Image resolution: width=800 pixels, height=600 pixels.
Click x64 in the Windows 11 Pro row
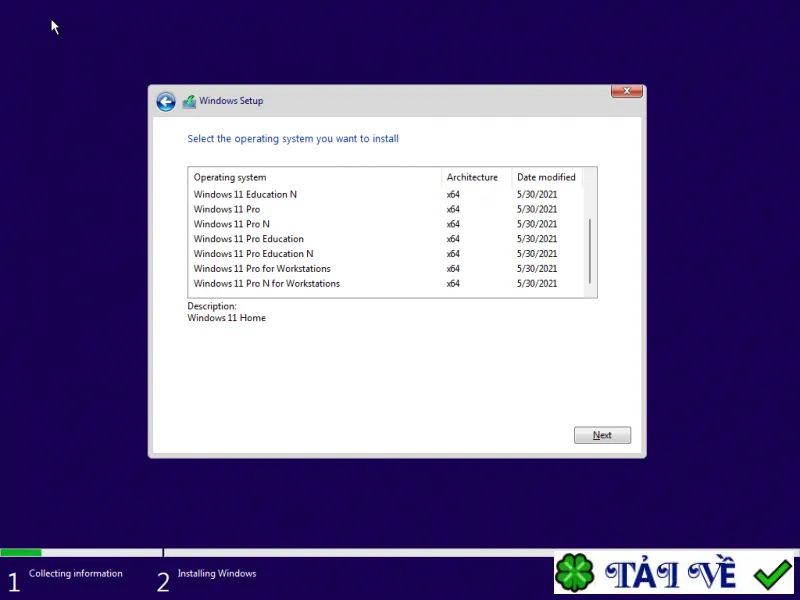pyautogui.click(x=453, y=209)
